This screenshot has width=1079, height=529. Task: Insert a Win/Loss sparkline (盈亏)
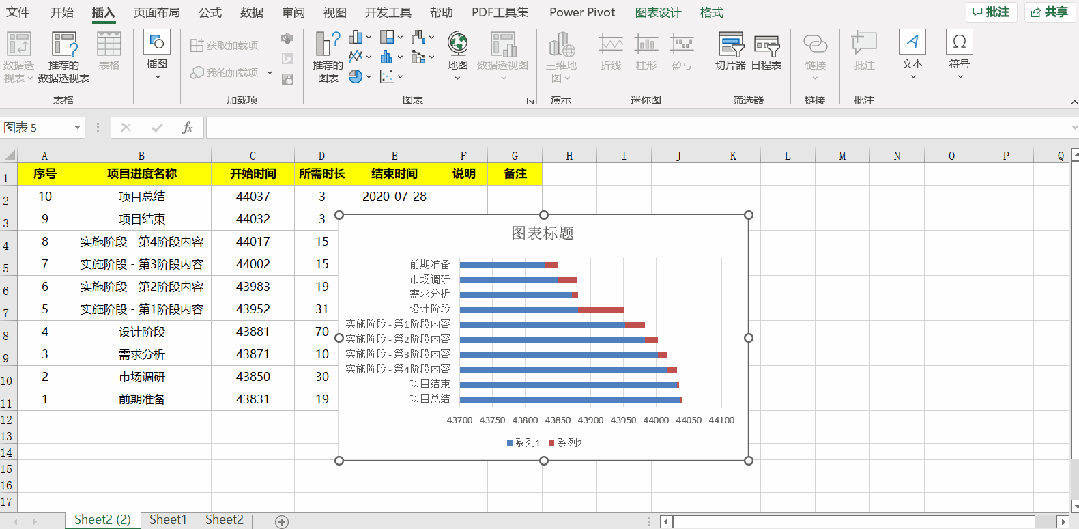682,52
